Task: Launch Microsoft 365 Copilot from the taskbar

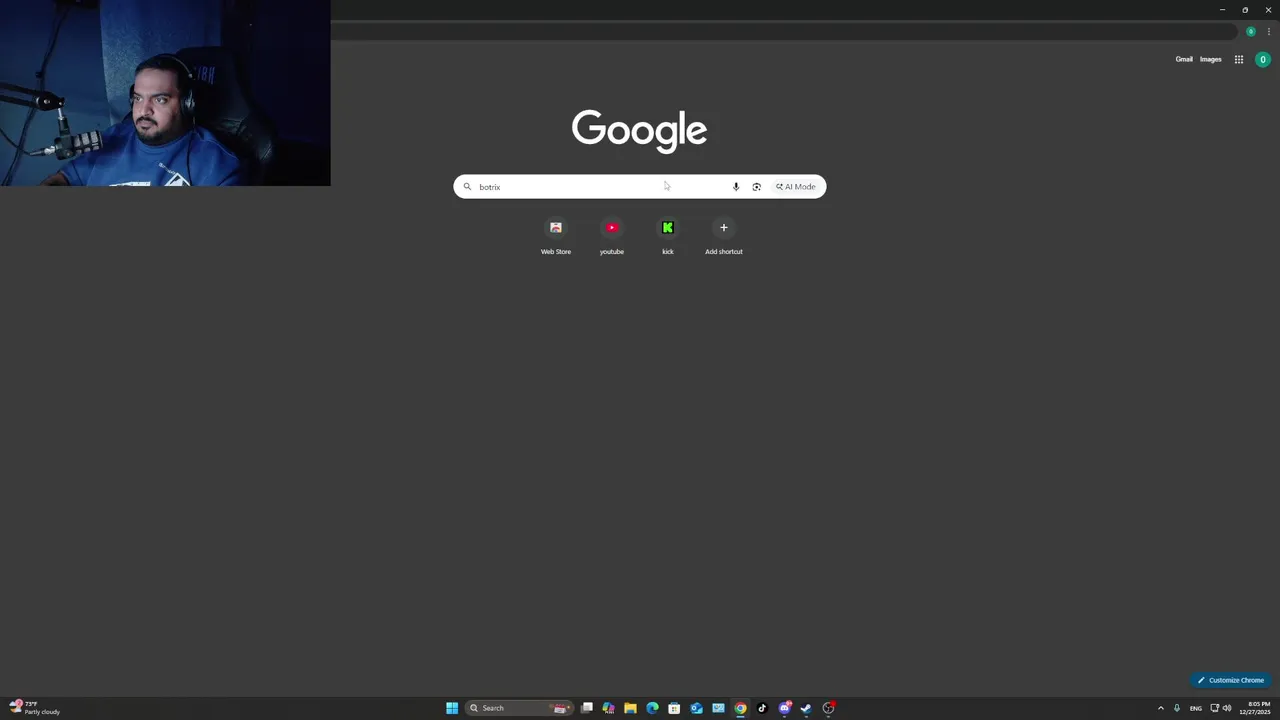Action: click(x=608, y=708)
